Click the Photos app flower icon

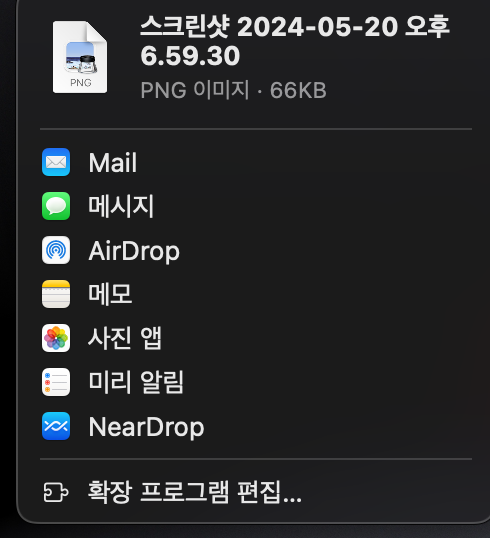56,338
